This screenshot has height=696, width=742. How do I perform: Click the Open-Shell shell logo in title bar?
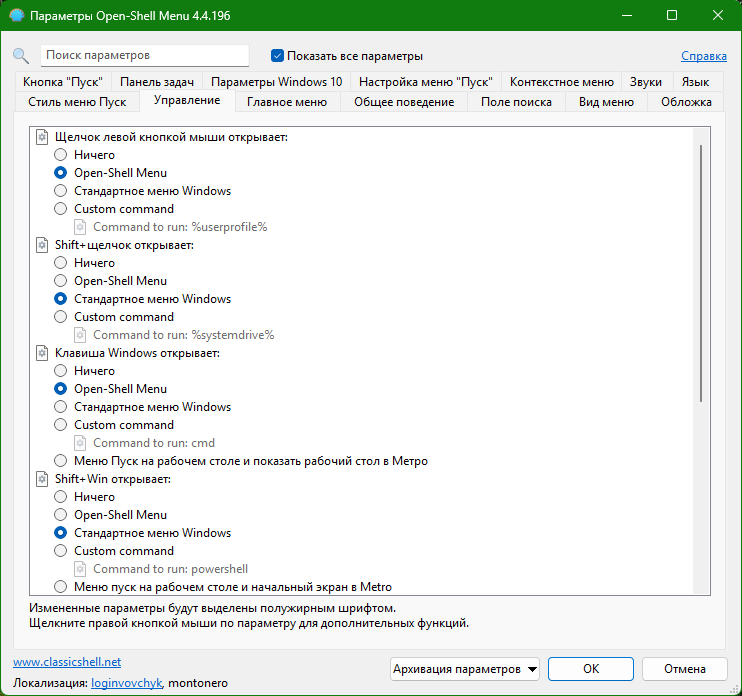point(17,15)
